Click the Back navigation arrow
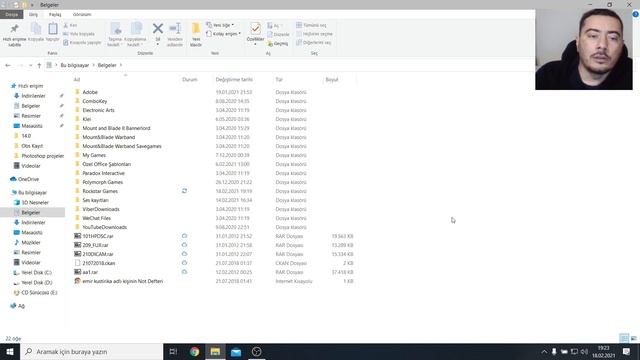640x360 pixels. click(x=8, y=65)
